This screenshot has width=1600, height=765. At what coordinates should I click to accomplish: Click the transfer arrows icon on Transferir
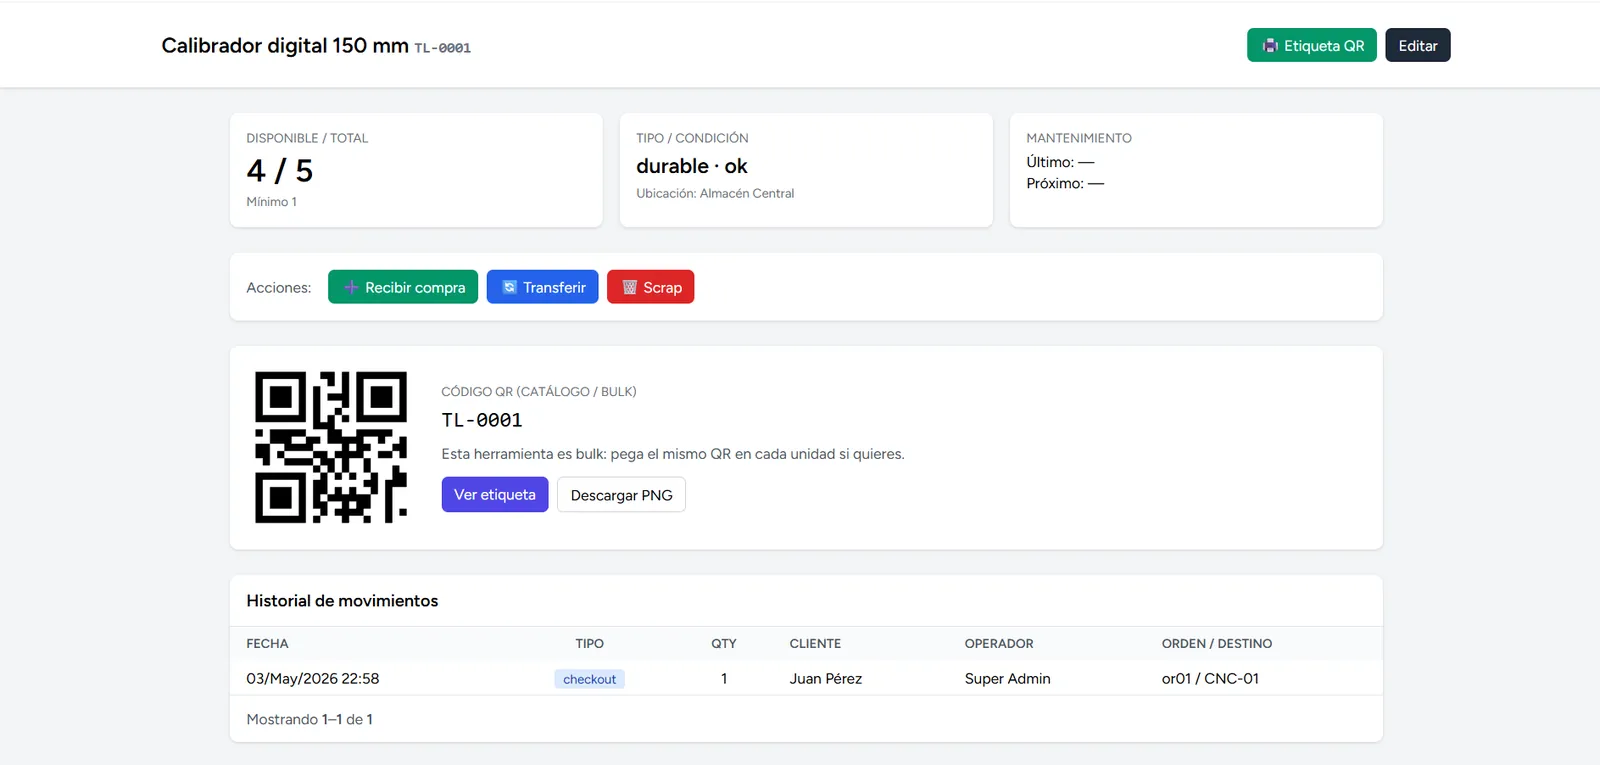[509, 287]
